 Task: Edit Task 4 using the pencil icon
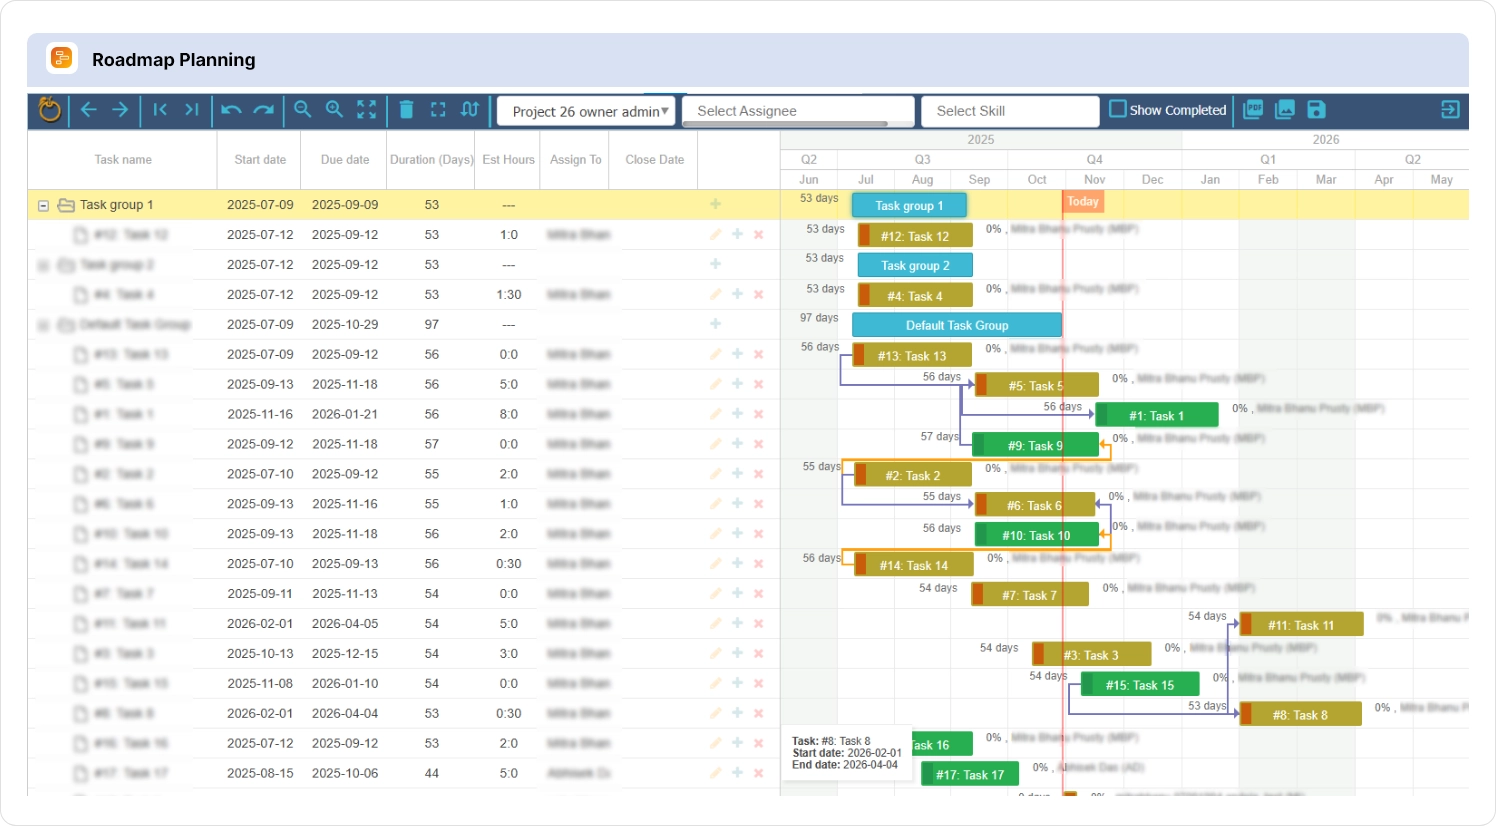click(x=714, y=294)
